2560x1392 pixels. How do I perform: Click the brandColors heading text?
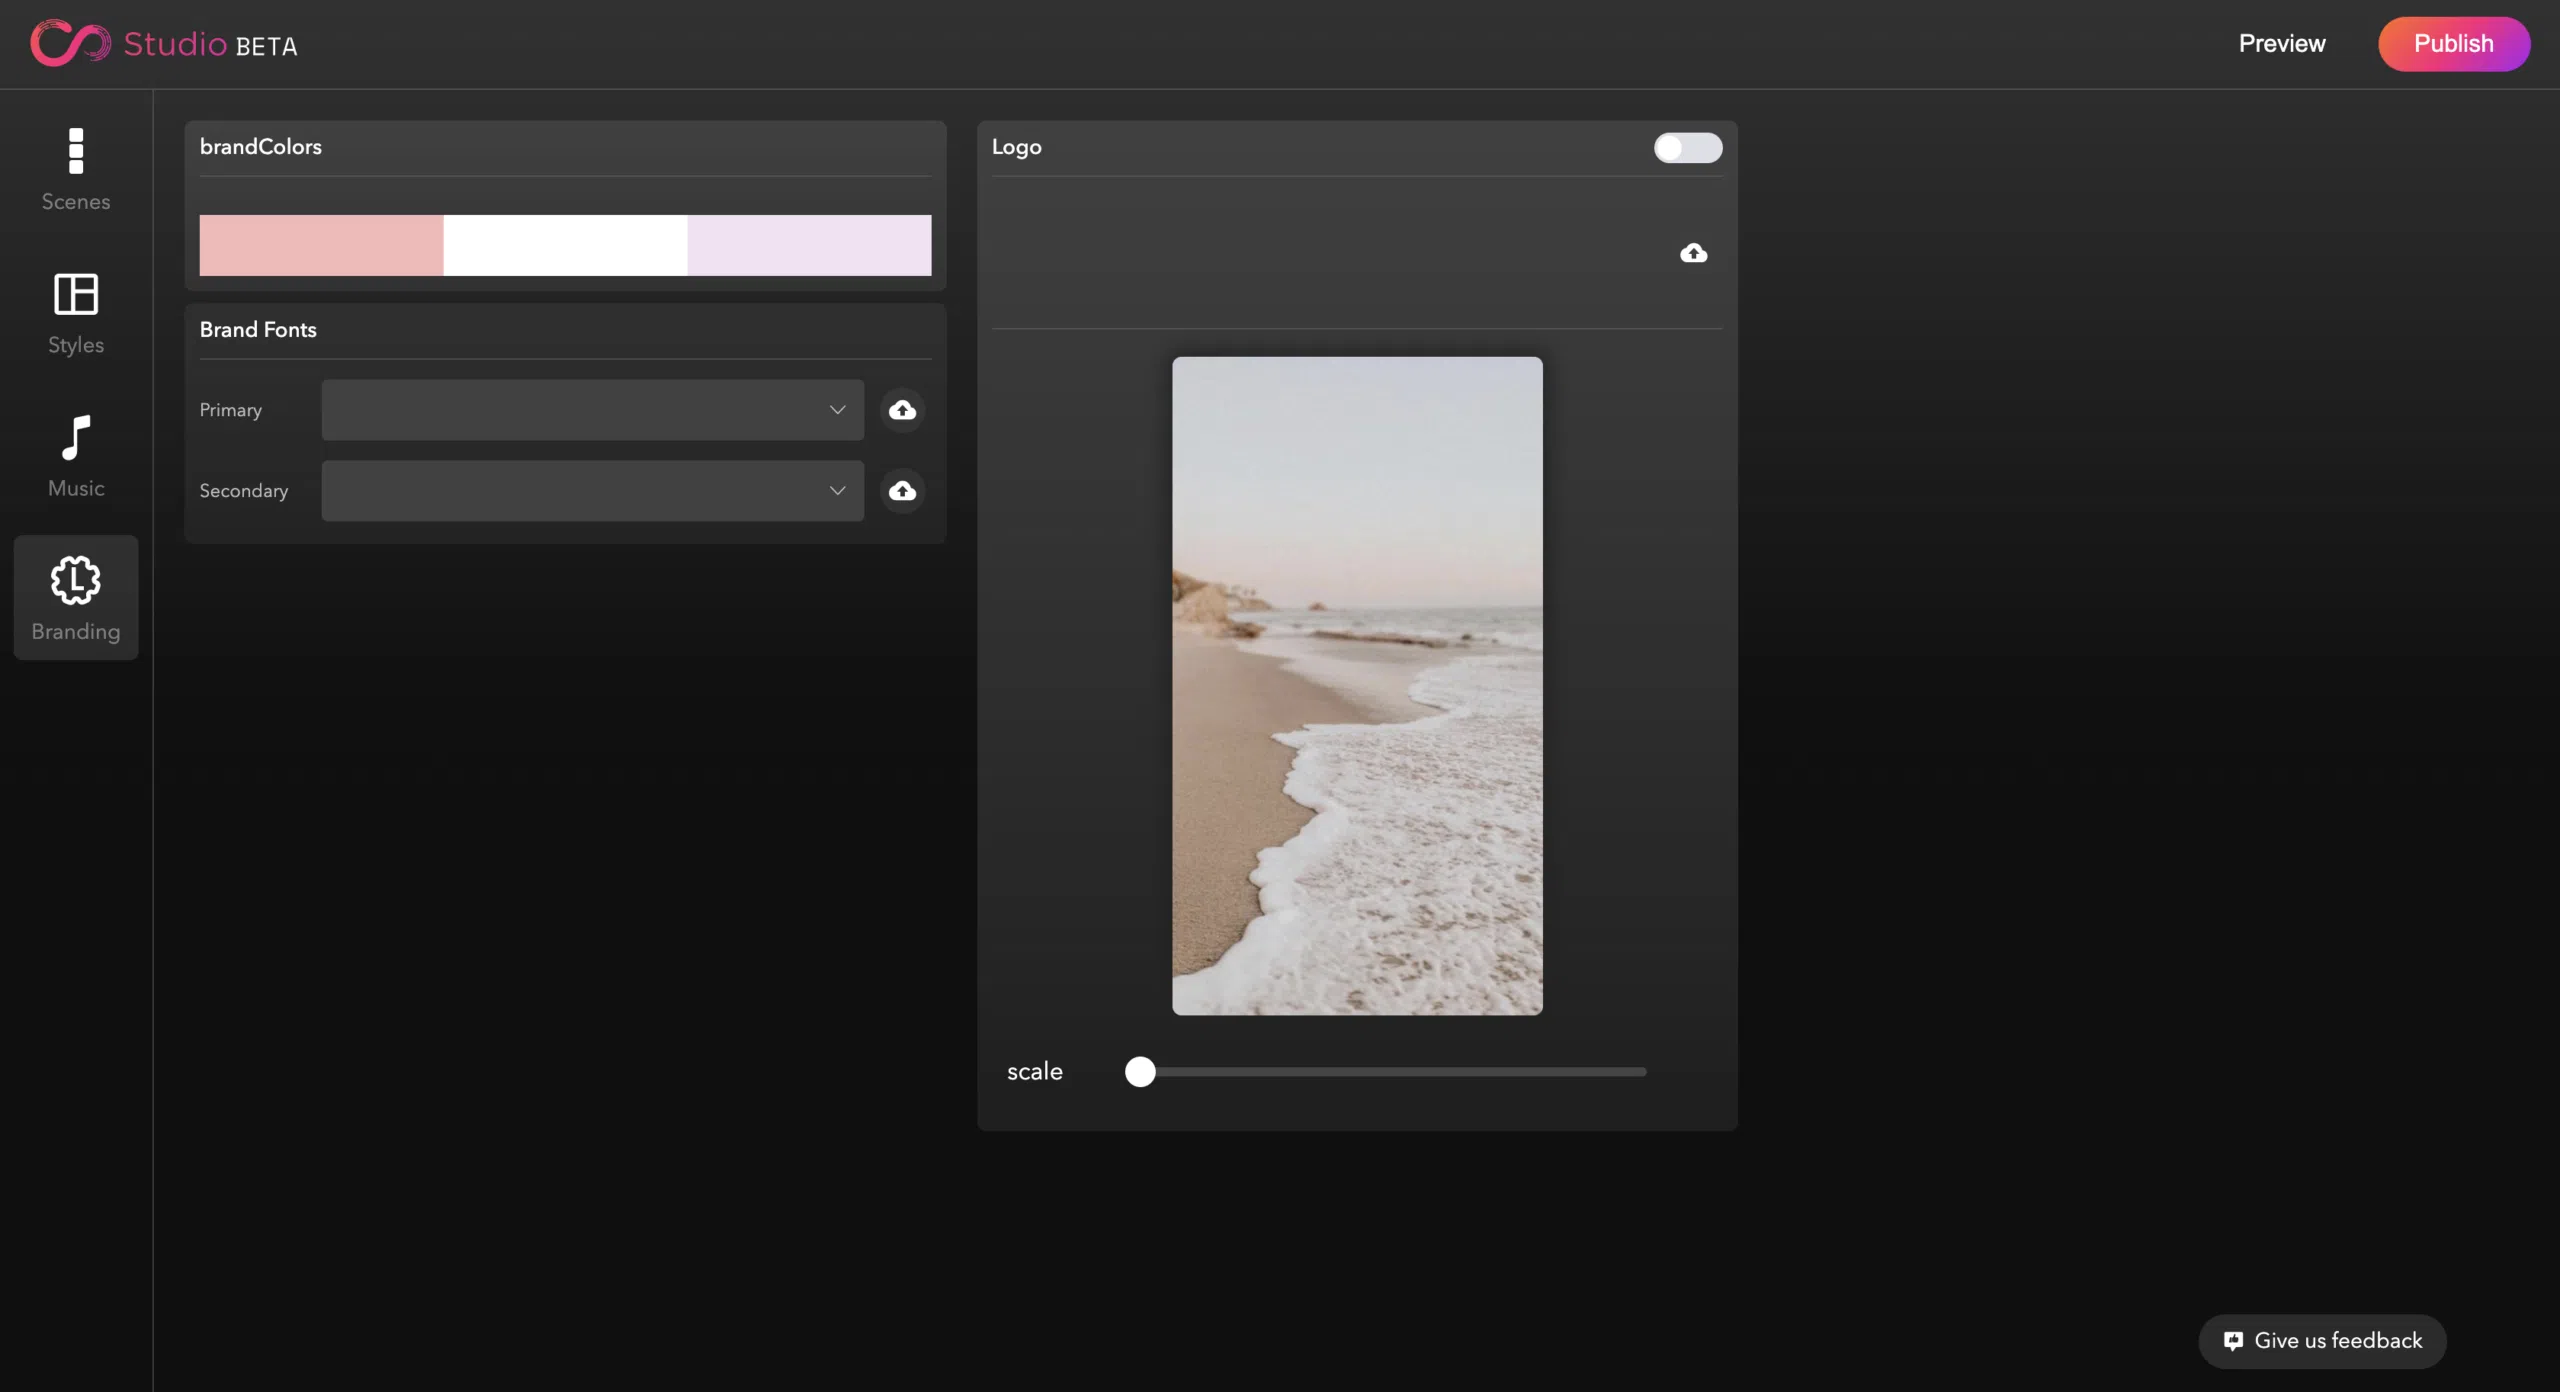[x=261, y=147]
